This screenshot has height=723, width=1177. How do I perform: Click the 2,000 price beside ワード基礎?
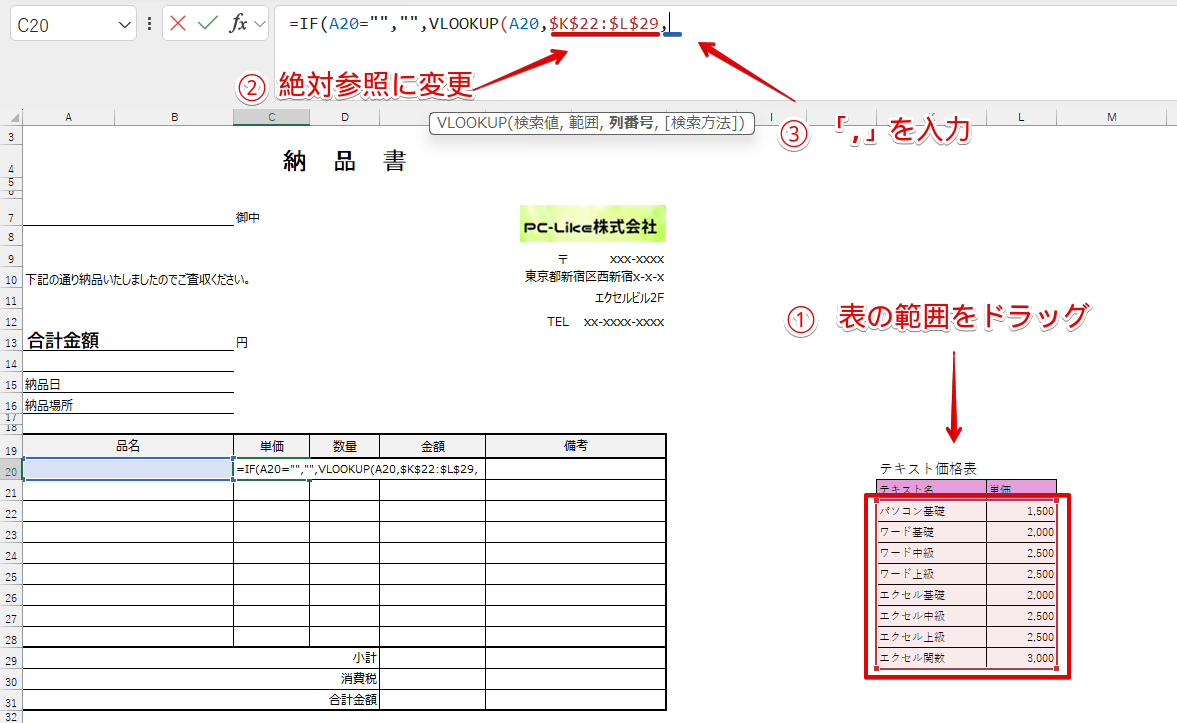click(1022, 532)
